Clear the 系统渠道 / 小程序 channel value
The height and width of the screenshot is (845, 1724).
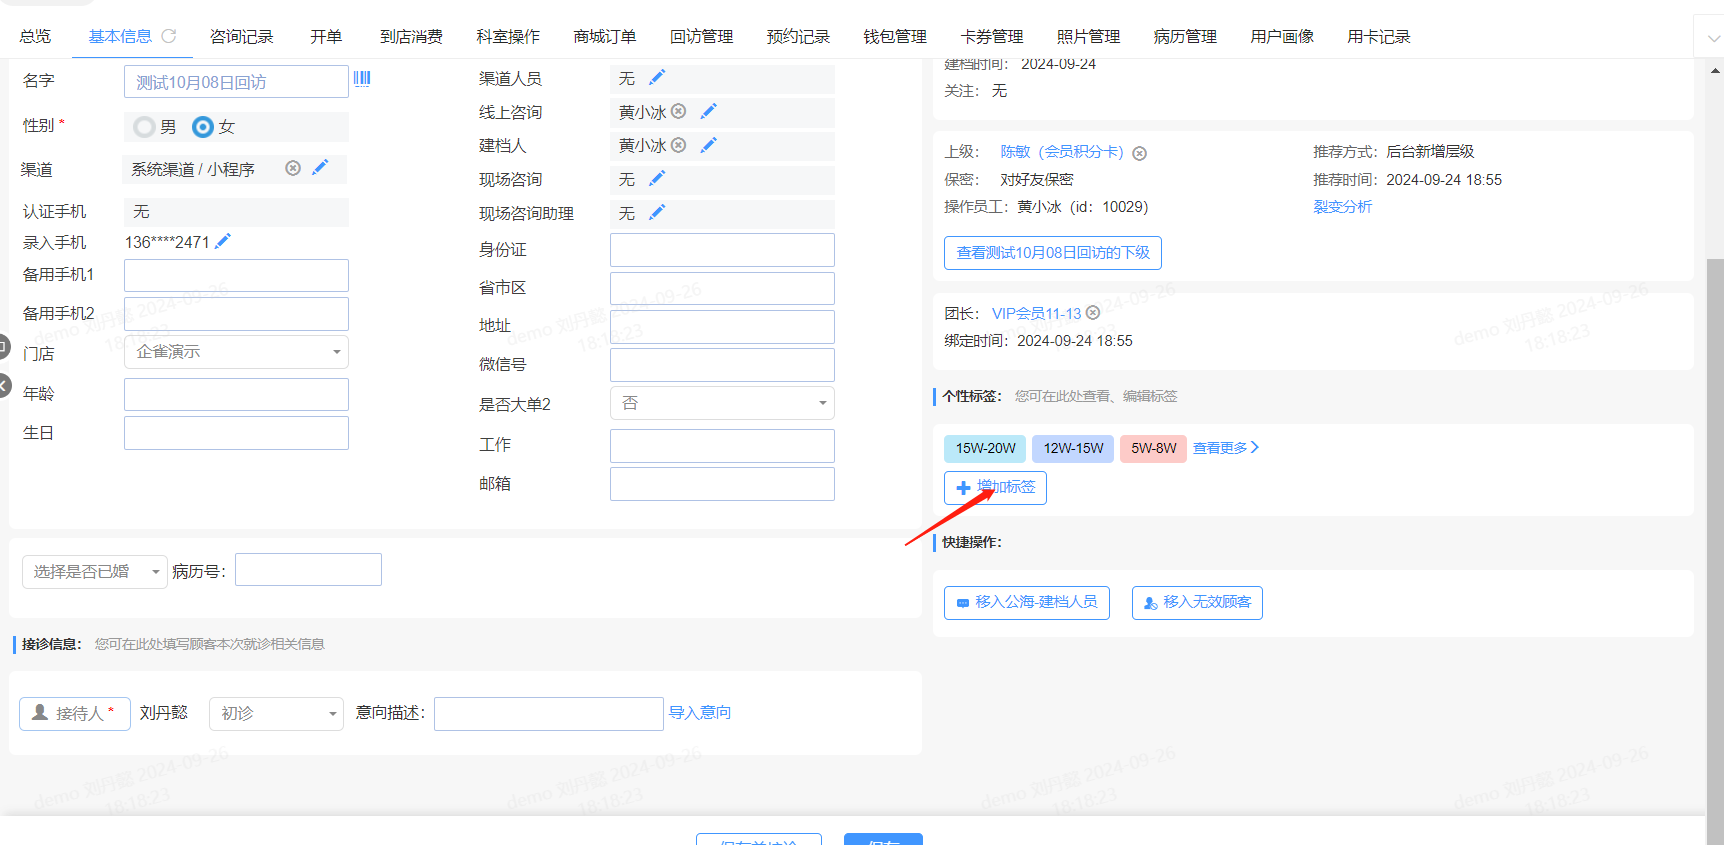293,168
